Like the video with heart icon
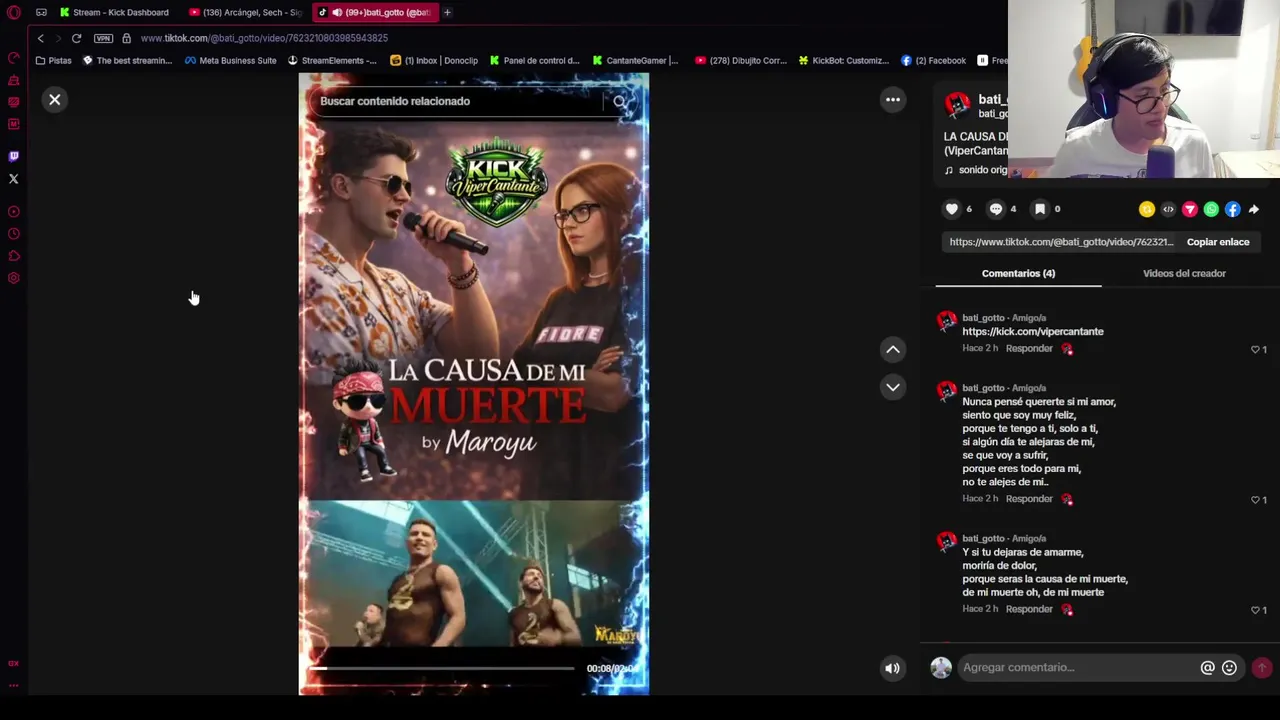 [x=952, y=209]
